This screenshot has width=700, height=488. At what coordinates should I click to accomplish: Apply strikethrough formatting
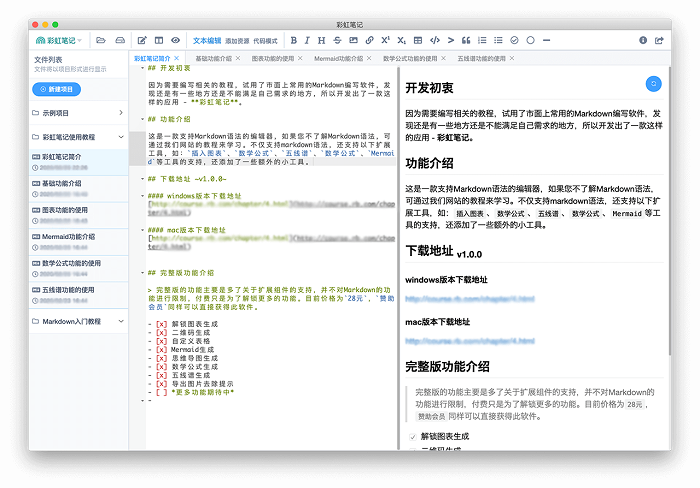pyautogui.click(x=337, y=40)
